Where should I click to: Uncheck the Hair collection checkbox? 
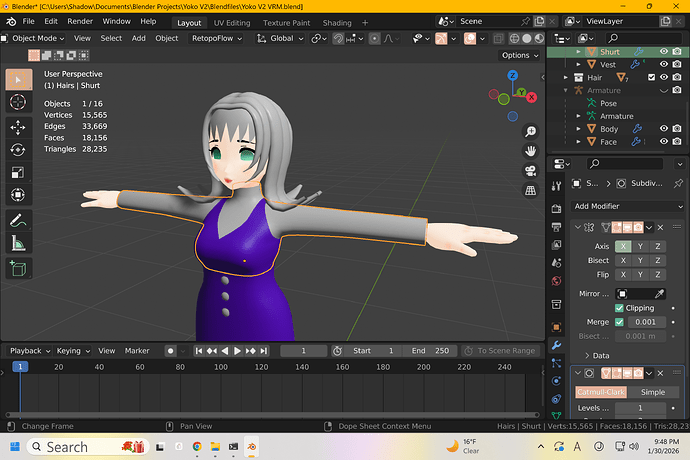point(651,77)
